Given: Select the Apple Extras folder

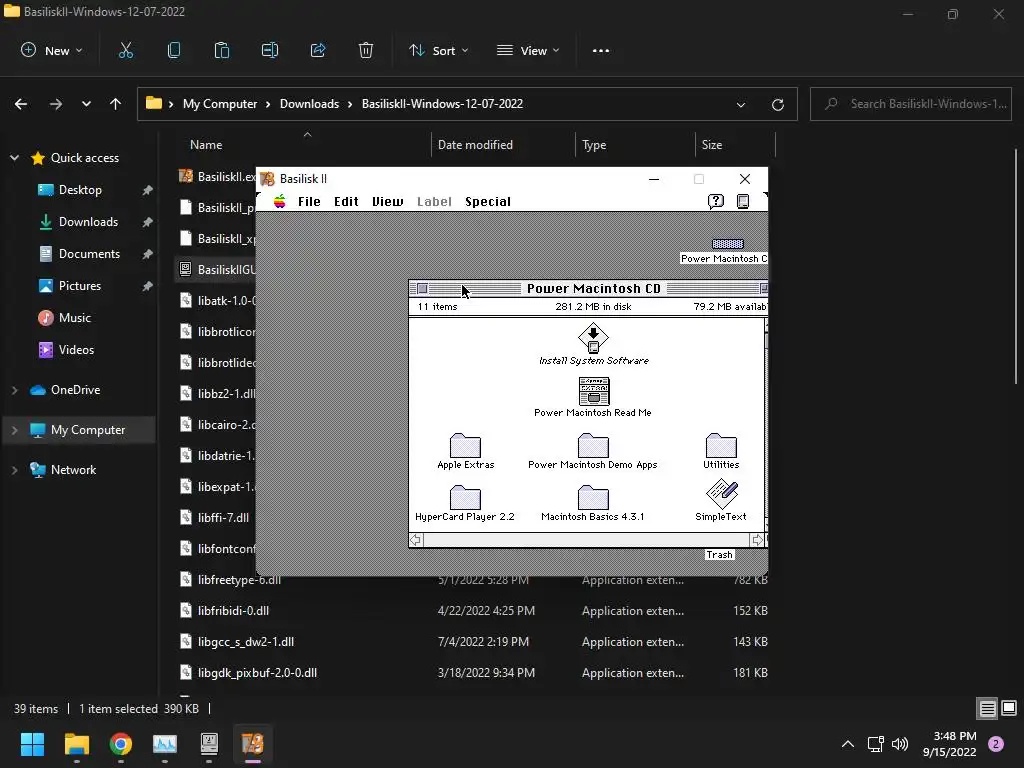Looking at the screenshot, I should point(465,445).
